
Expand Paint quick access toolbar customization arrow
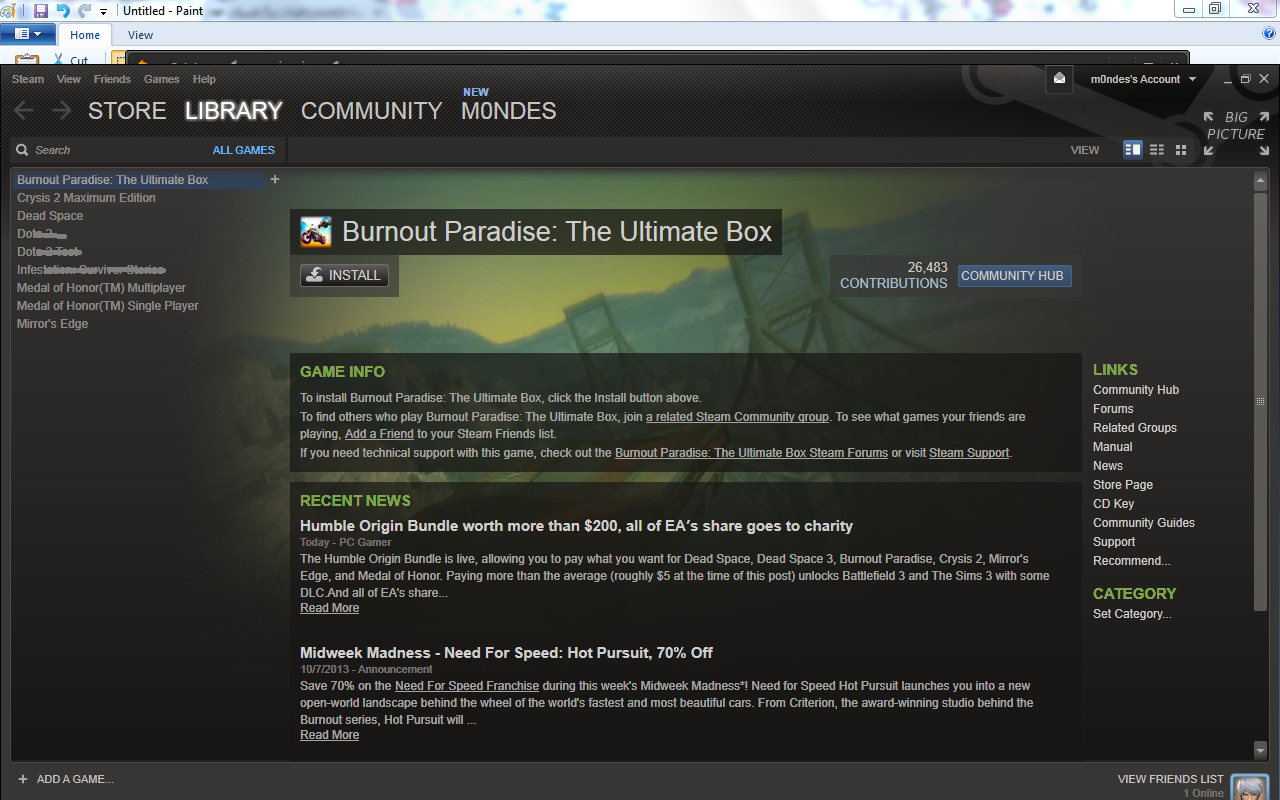point(103,11)
